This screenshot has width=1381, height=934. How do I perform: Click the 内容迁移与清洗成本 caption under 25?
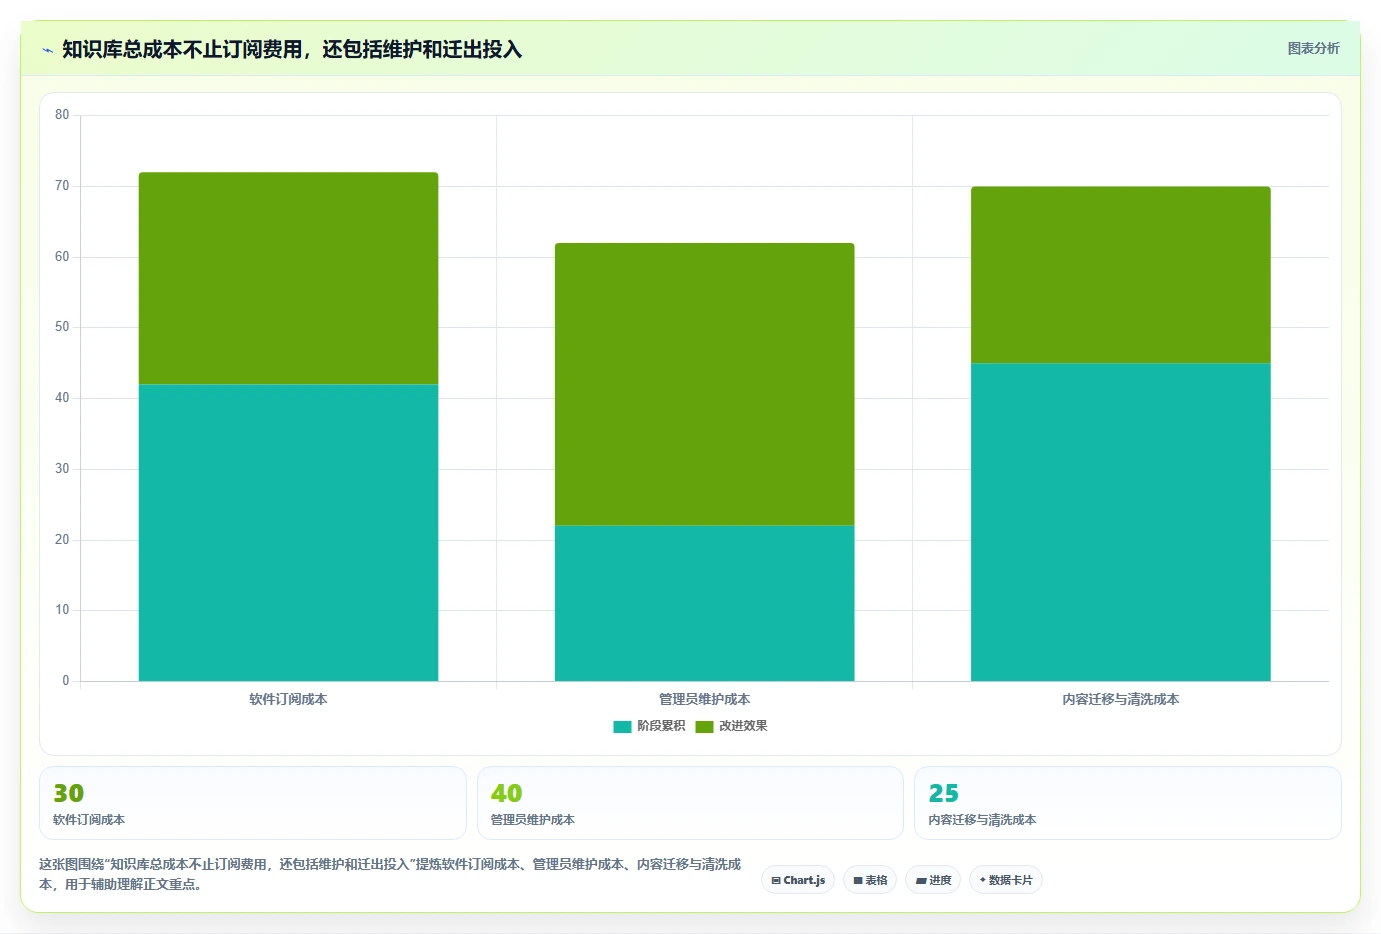(982, 820)
